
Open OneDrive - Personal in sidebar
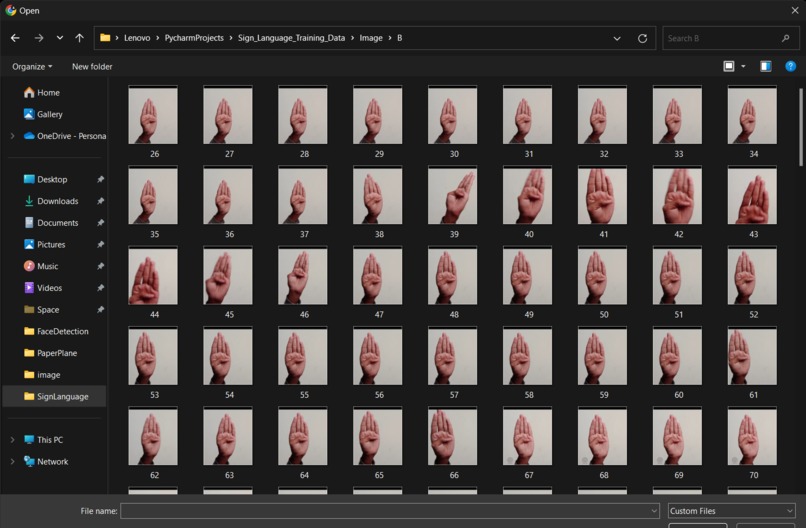(65, 136)
